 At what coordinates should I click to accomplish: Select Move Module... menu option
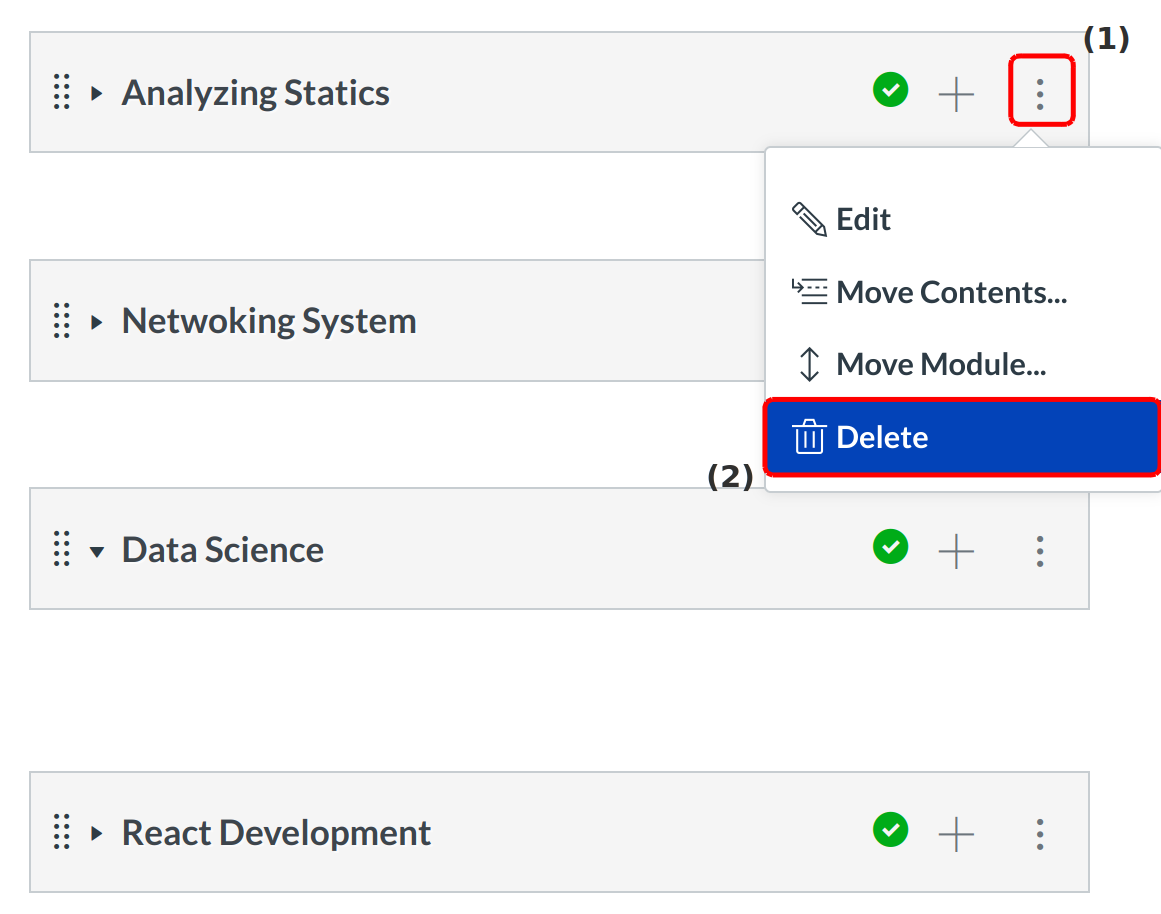(x=940, y=364)
